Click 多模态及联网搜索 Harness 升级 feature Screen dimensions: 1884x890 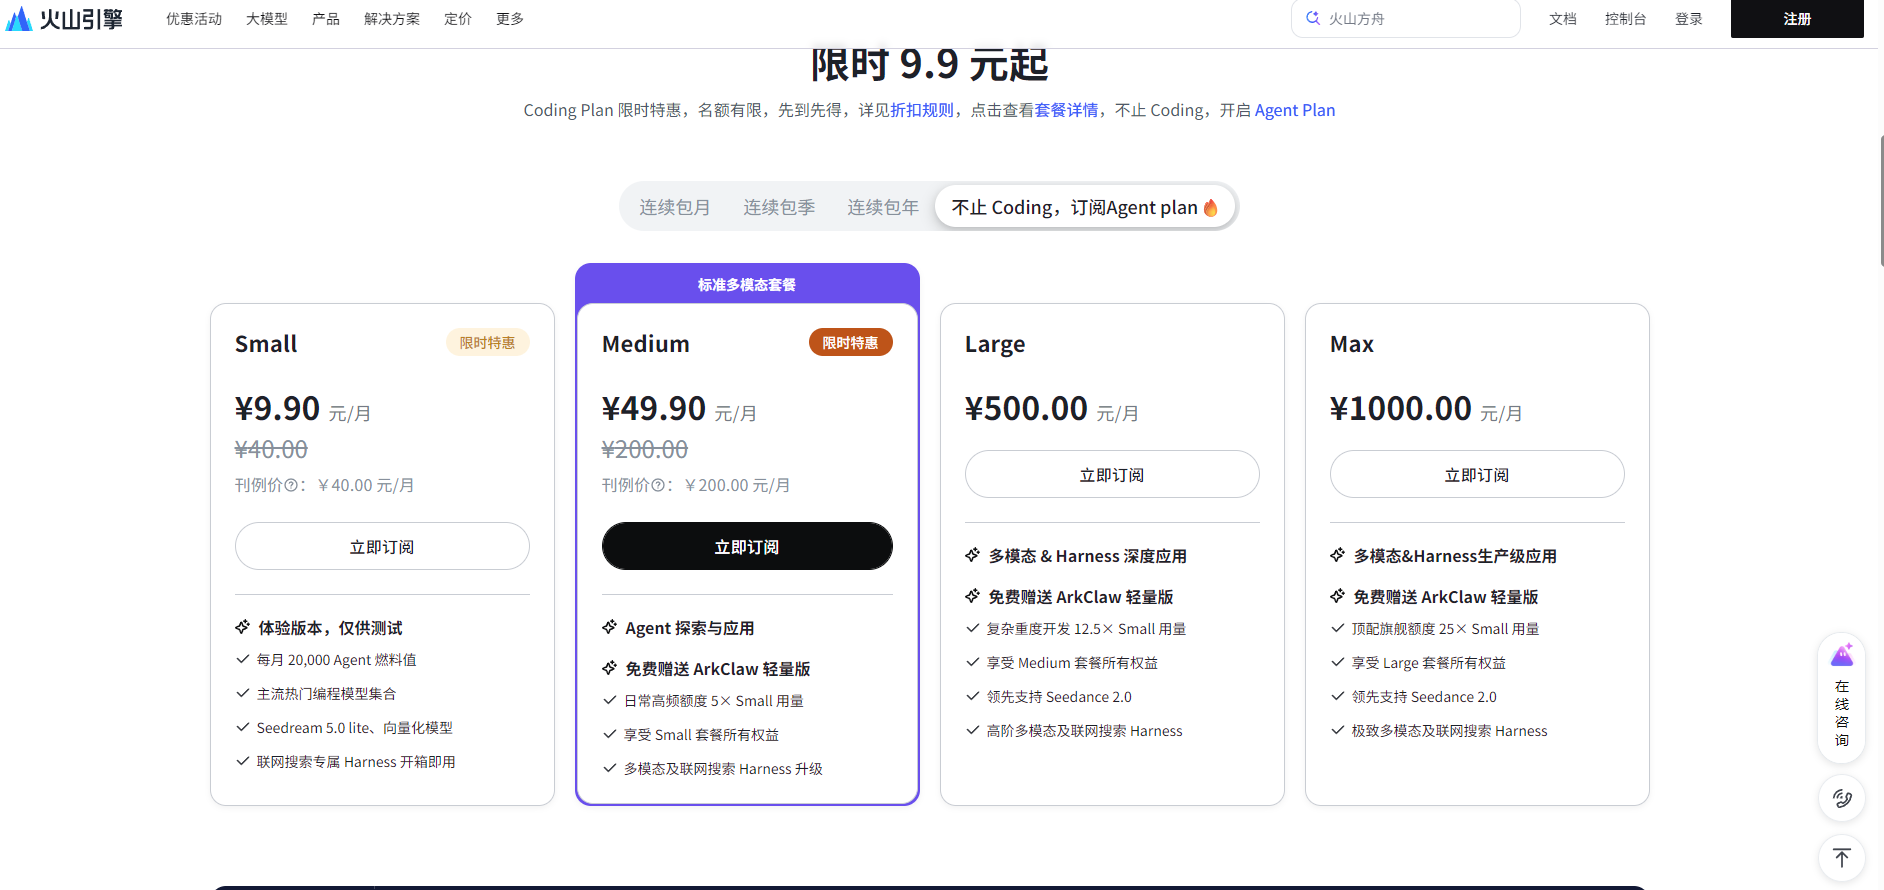[x=723, y=769]
